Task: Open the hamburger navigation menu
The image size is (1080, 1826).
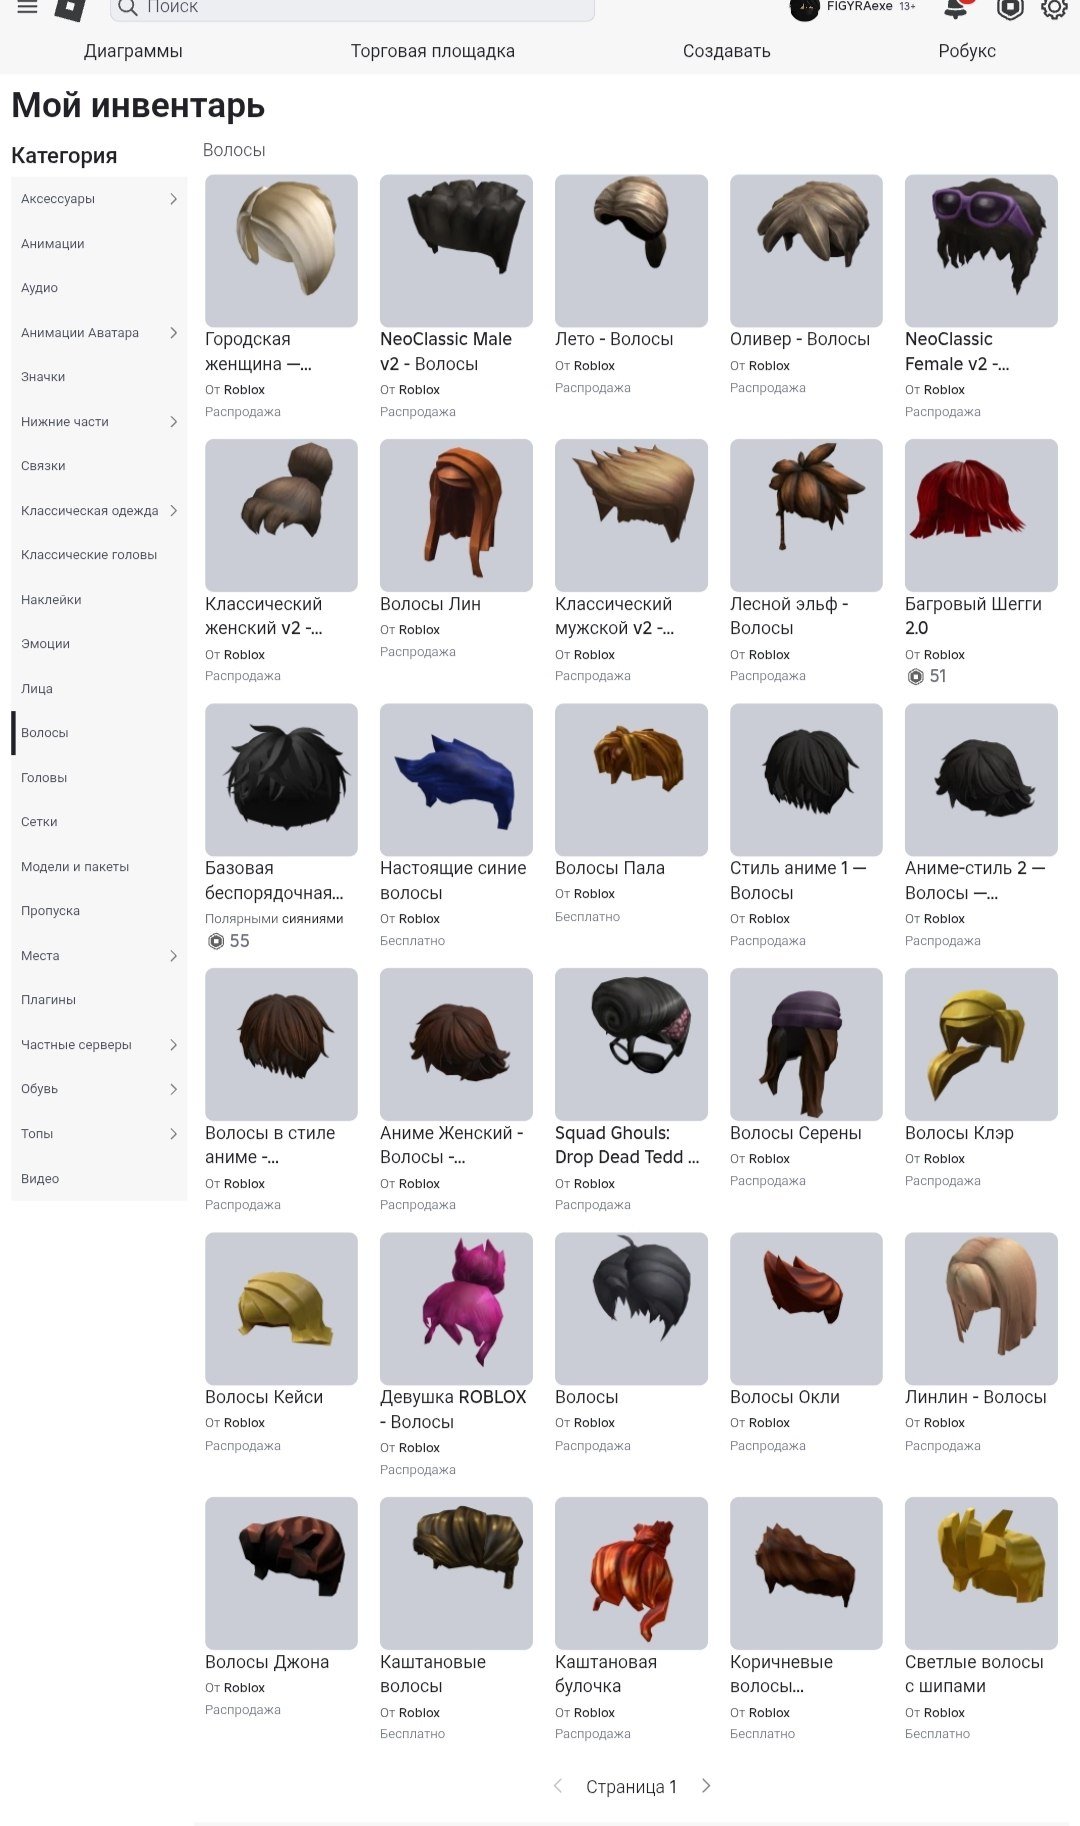Action: tap(27, 7)
